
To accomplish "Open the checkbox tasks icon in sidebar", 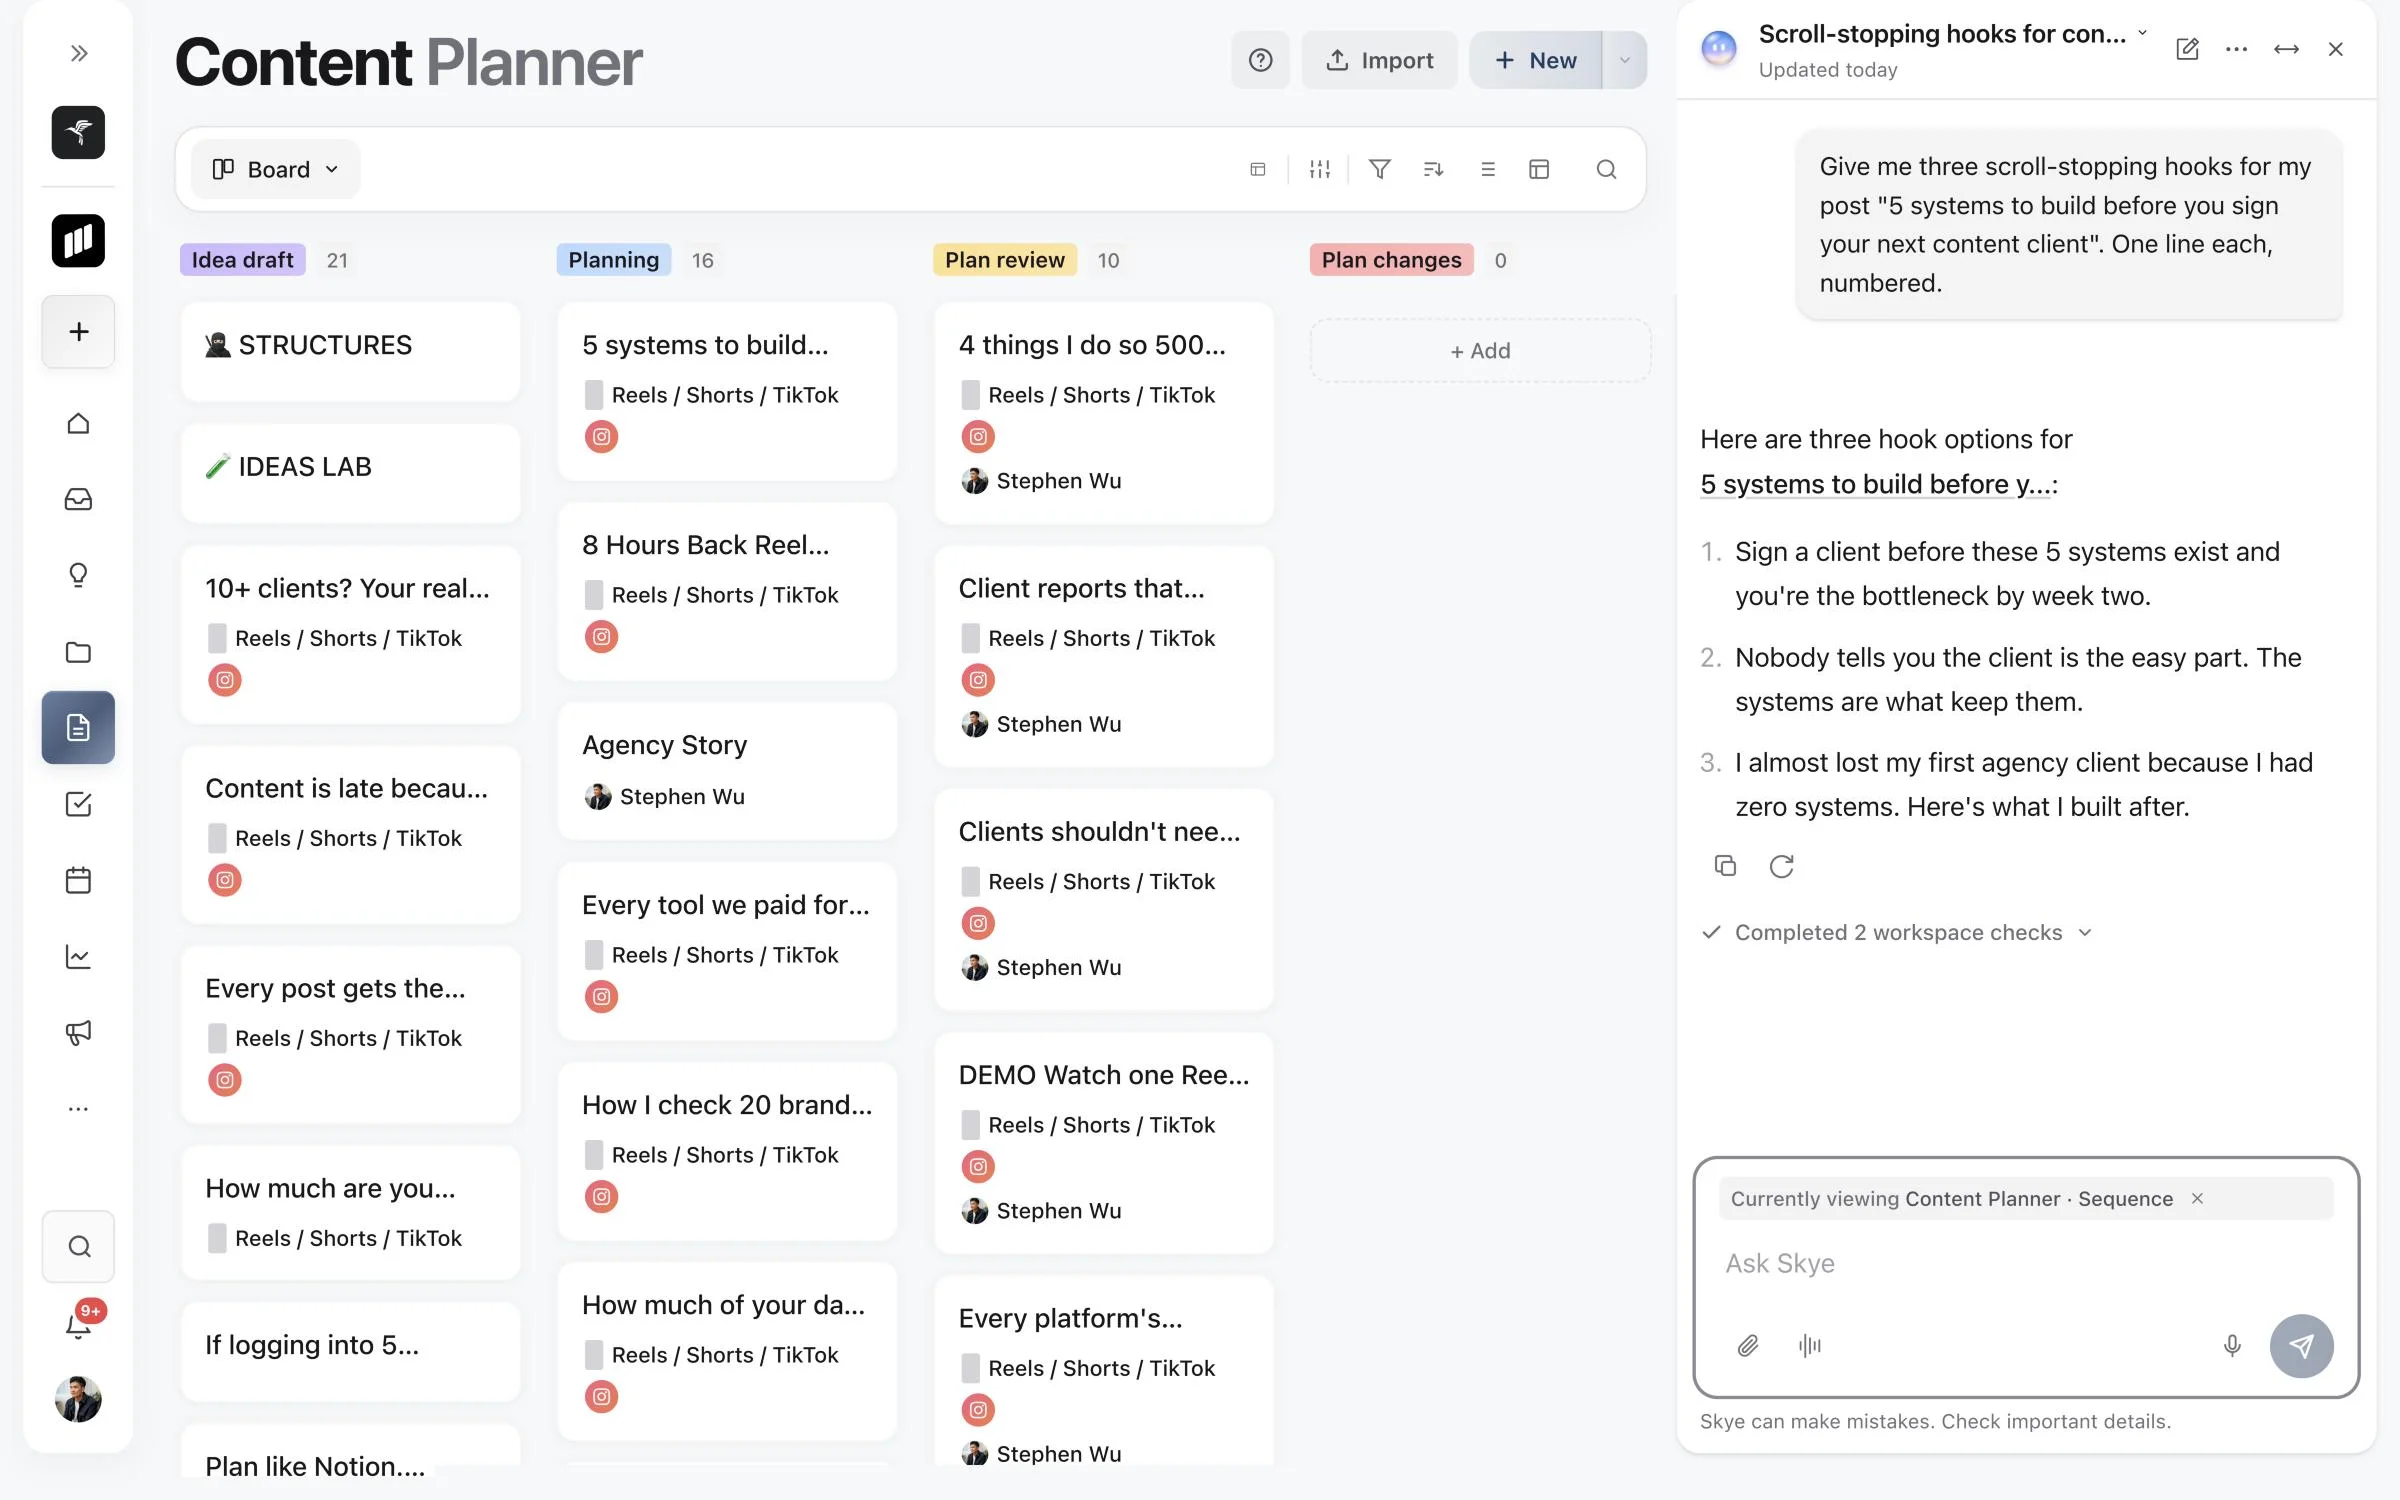I will [78, 804].
